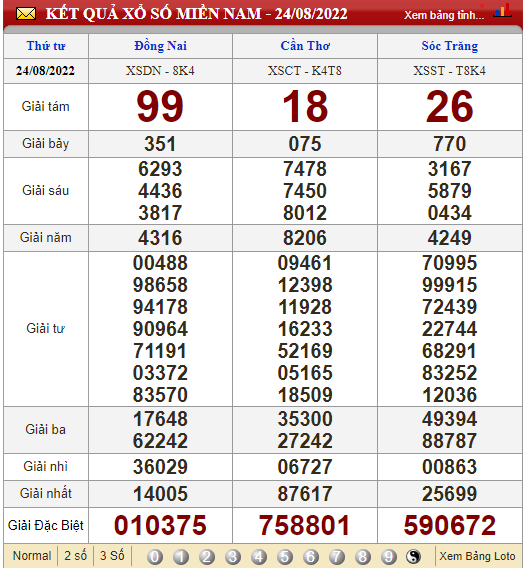Select fifth prize number 8206
523x568 pixels.
click(x=305, y=238)
